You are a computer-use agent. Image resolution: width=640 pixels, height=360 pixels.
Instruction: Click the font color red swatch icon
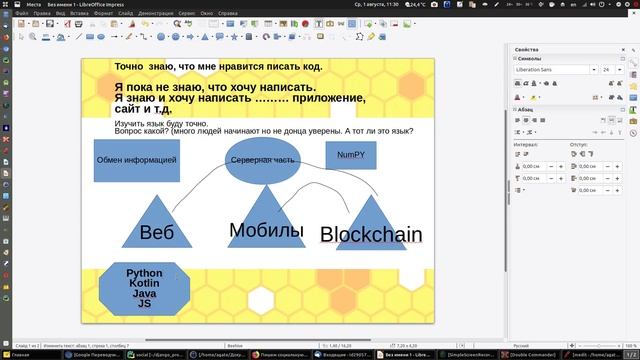tap(518, 98)
